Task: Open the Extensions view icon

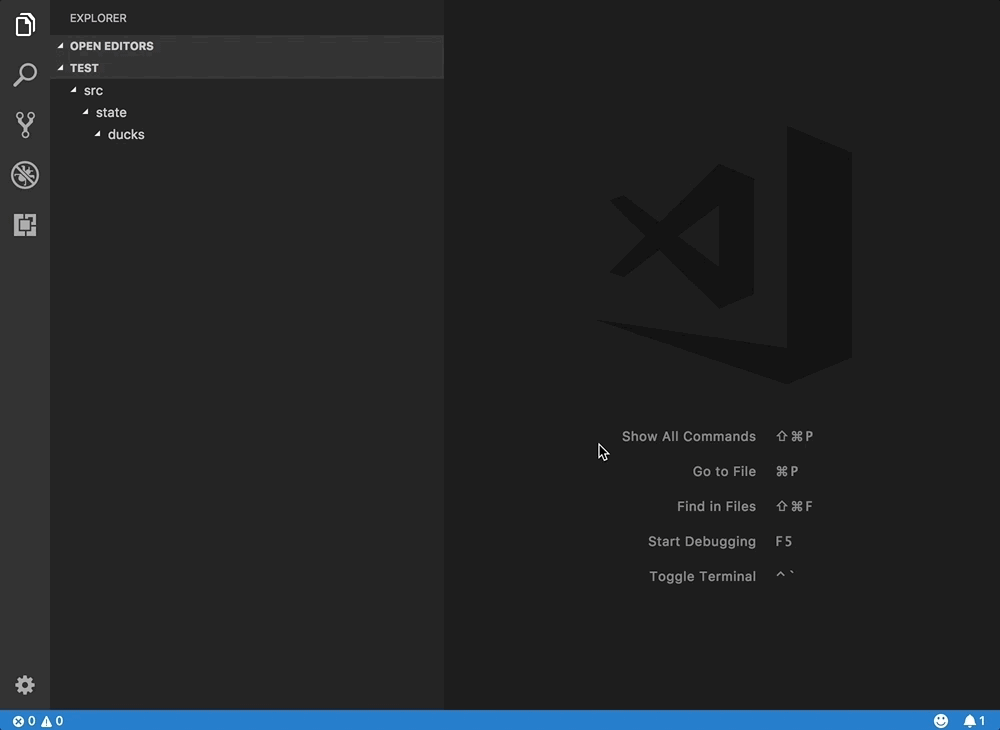Action: (x=25, y=224)
